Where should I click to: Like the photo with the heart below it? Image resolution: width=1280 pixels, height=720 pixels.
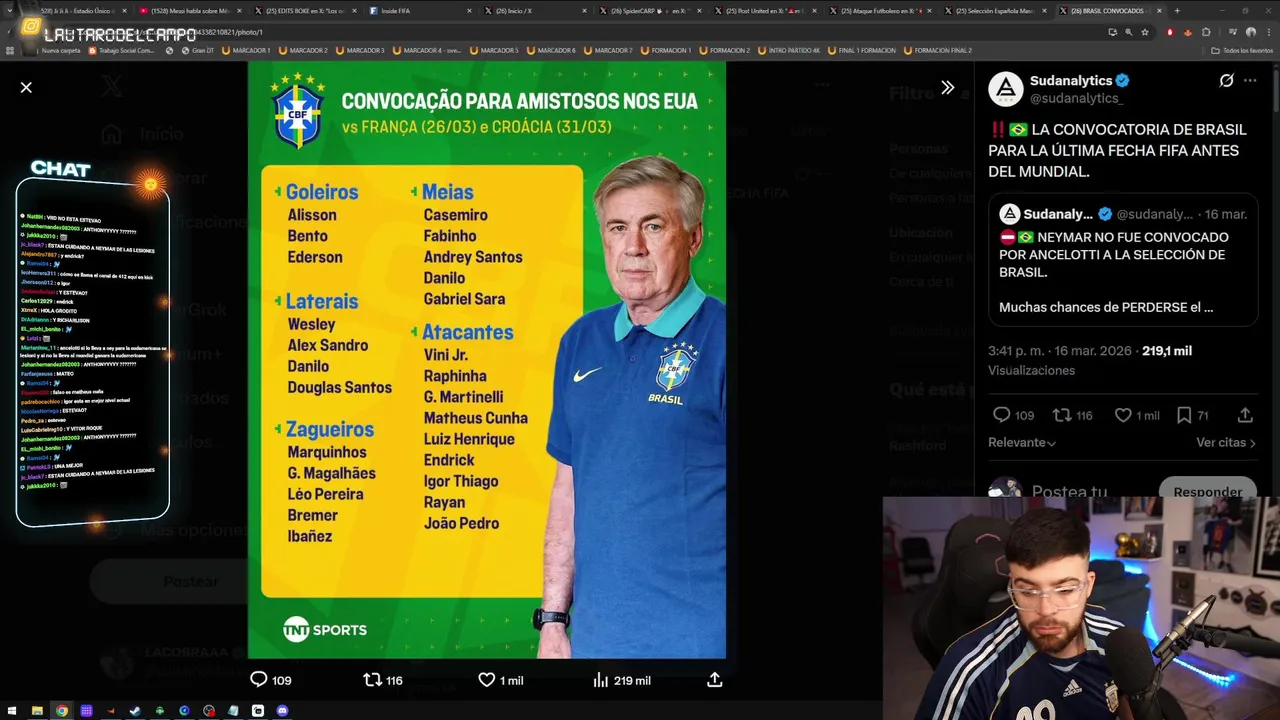(x=487, y=680)
